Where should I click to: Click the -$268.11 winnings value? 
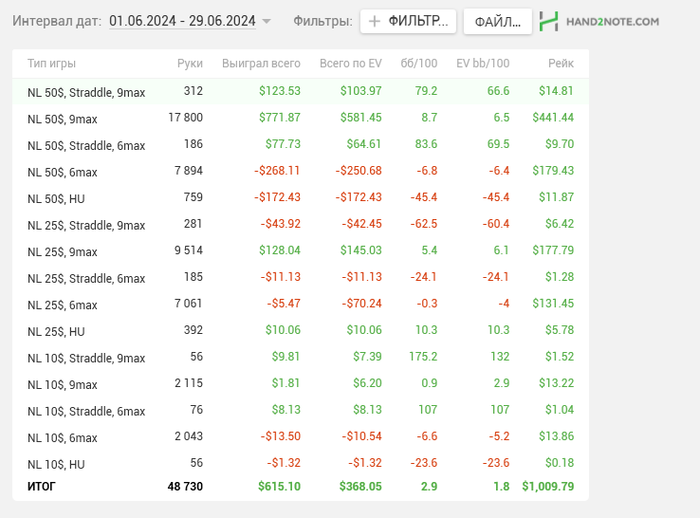(277, 171)
